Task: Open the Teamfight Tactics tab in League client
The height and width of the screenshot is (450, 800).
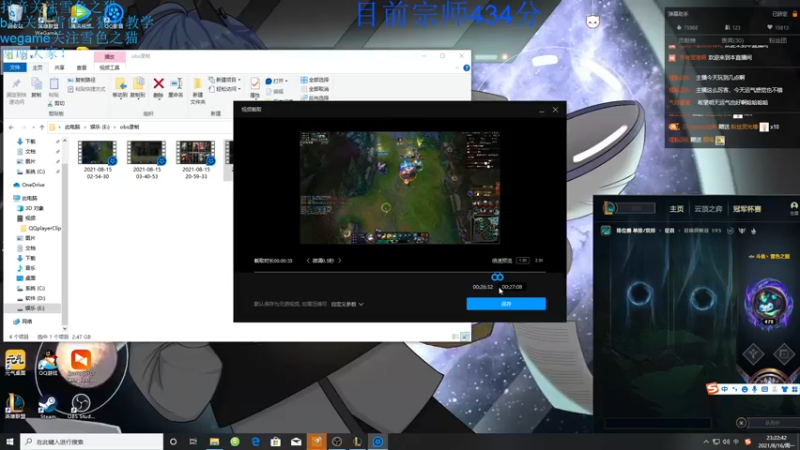Action: (x=708, y=209)
